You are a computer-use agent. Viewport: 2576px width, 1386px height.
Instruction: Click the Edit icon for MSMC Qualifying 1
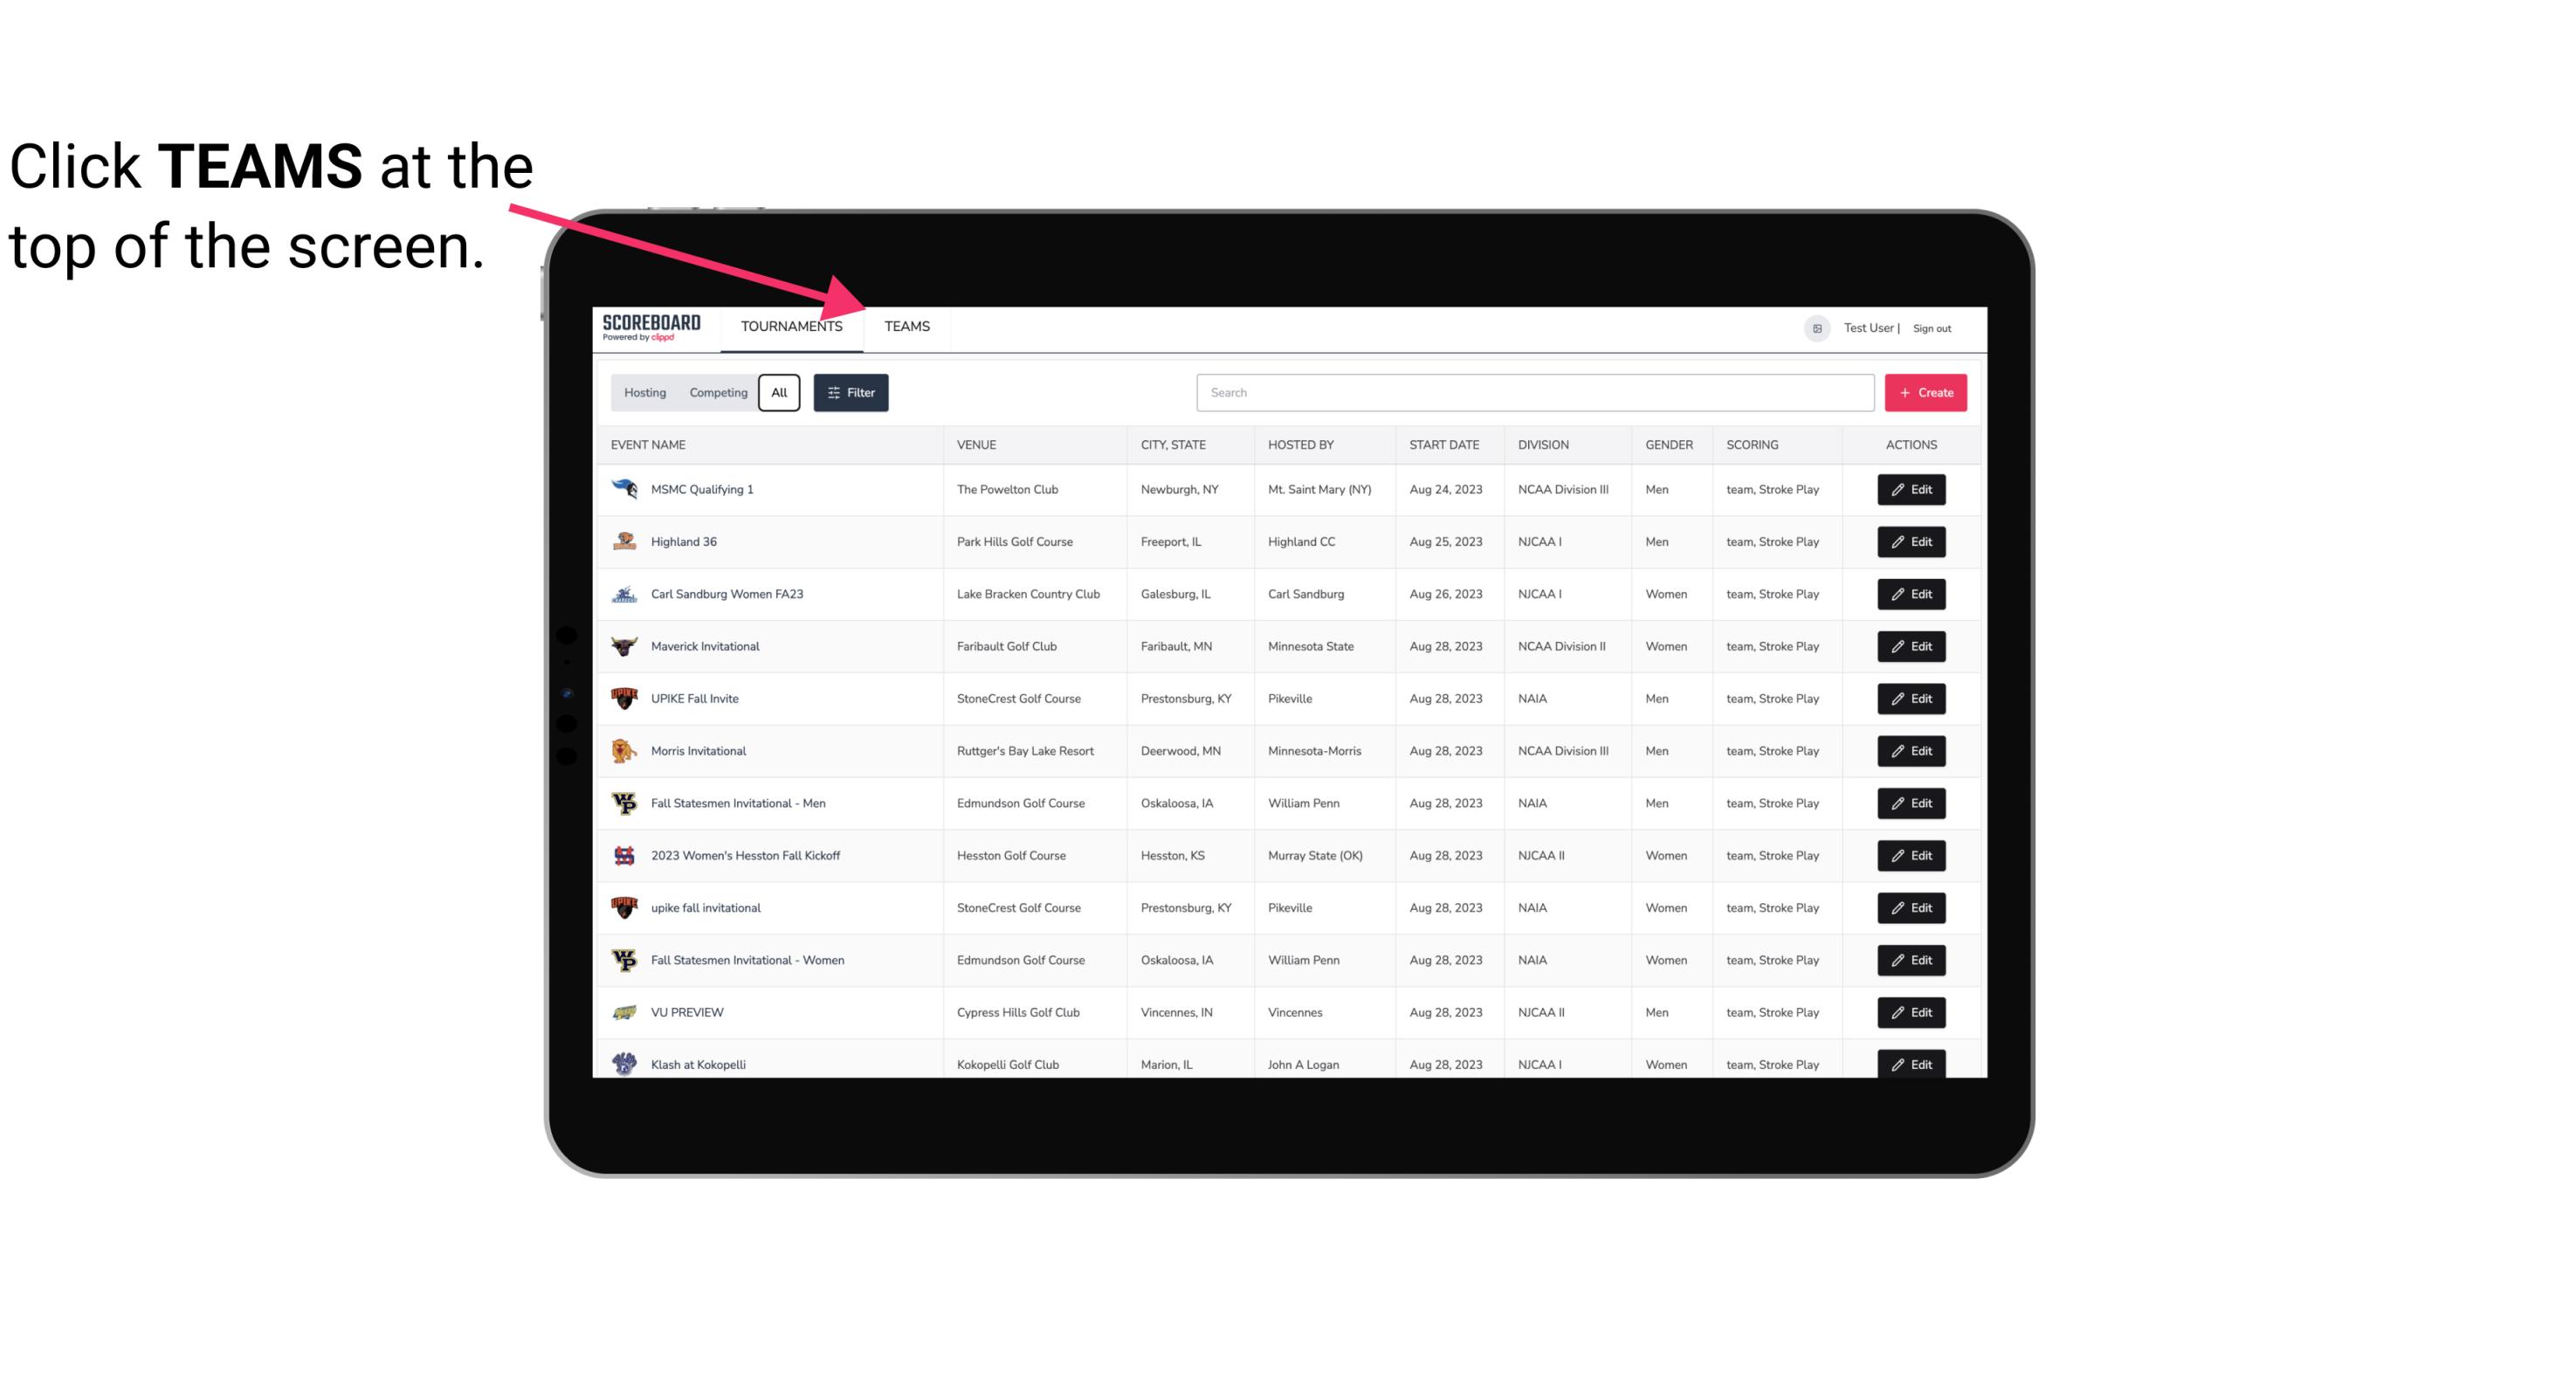click(1911, 490)
